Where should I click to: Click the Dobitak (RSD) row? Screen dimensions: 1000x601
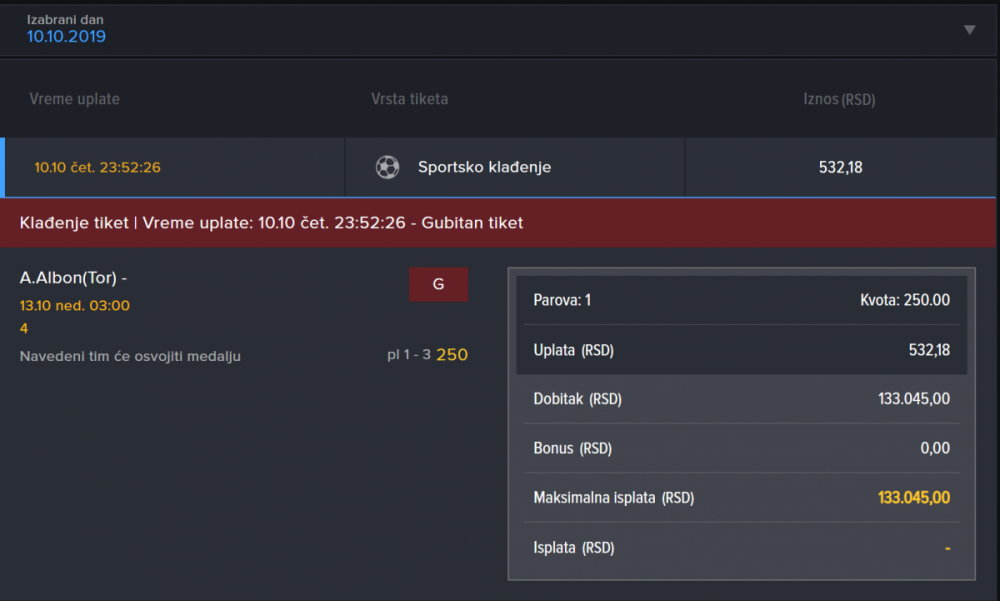[x=741, y=399]
